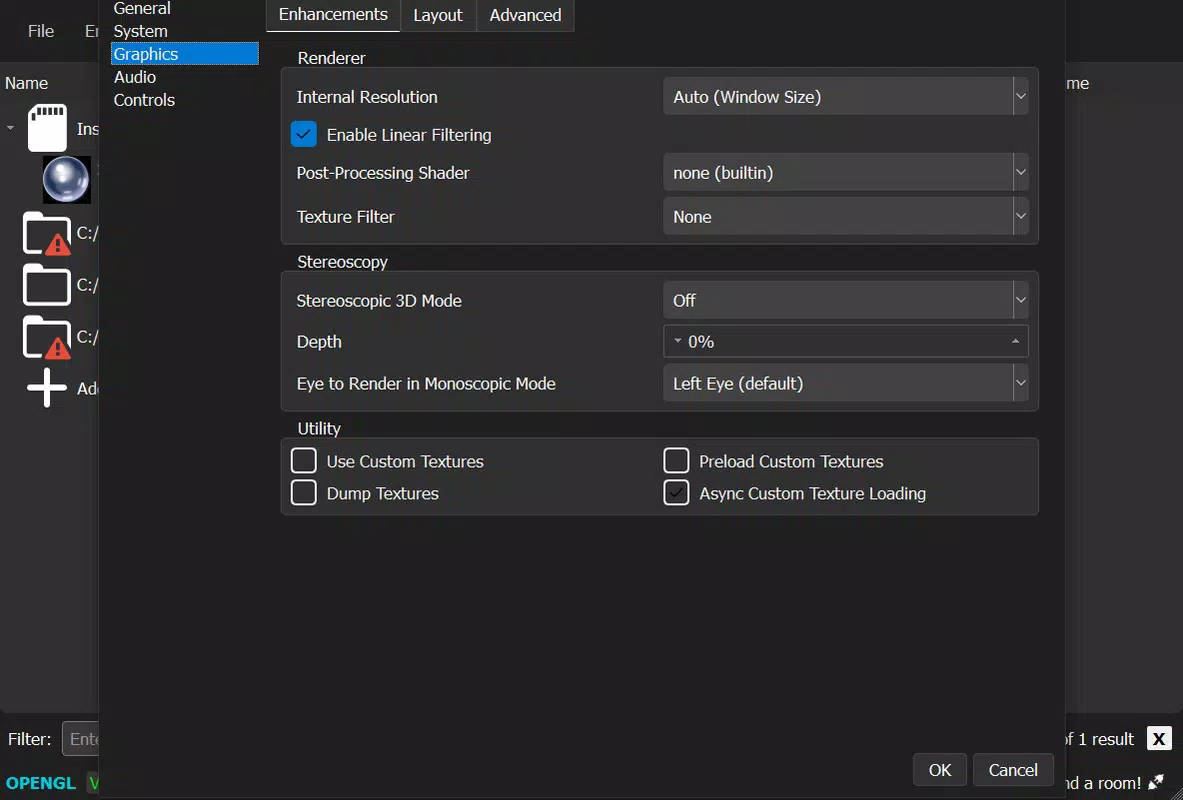Expand the Texture Filter dropdown

click(846, 216)
